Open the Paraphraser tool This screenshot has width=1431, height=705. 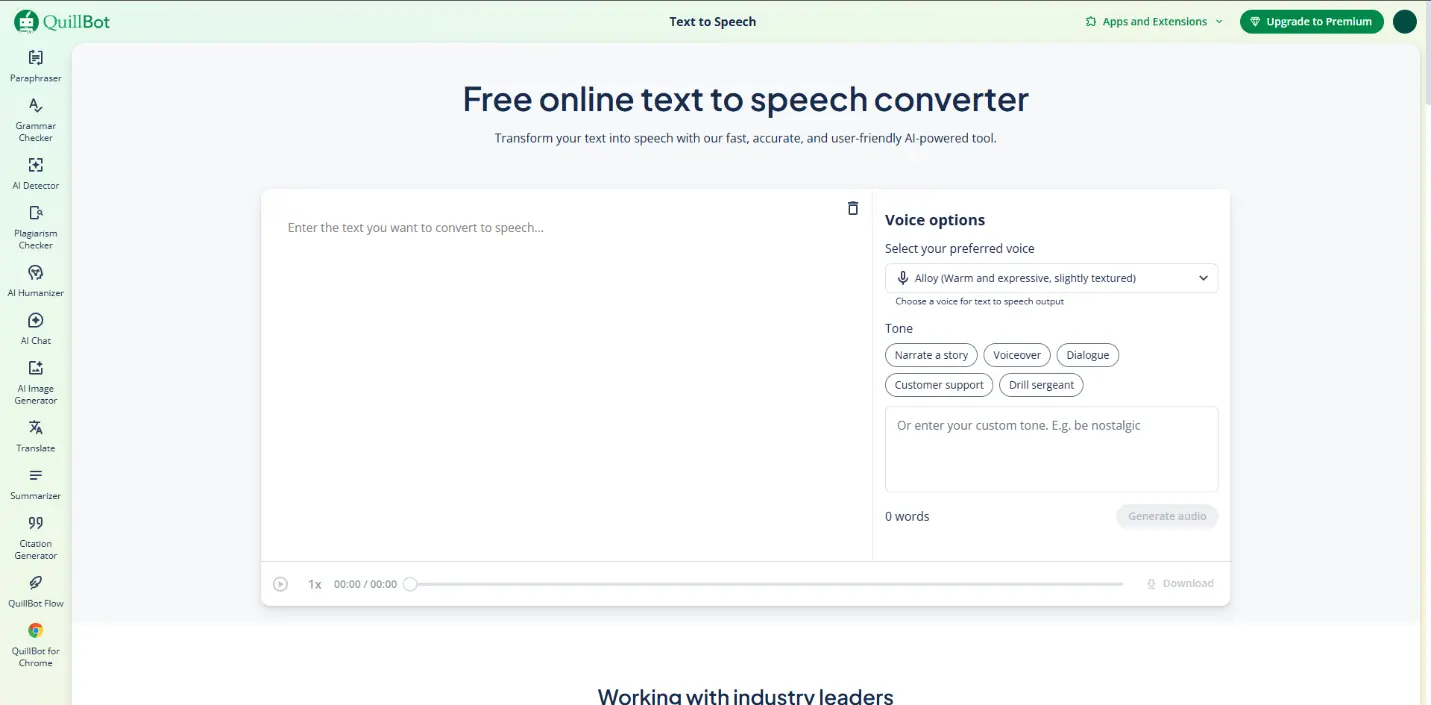[35, 66]
